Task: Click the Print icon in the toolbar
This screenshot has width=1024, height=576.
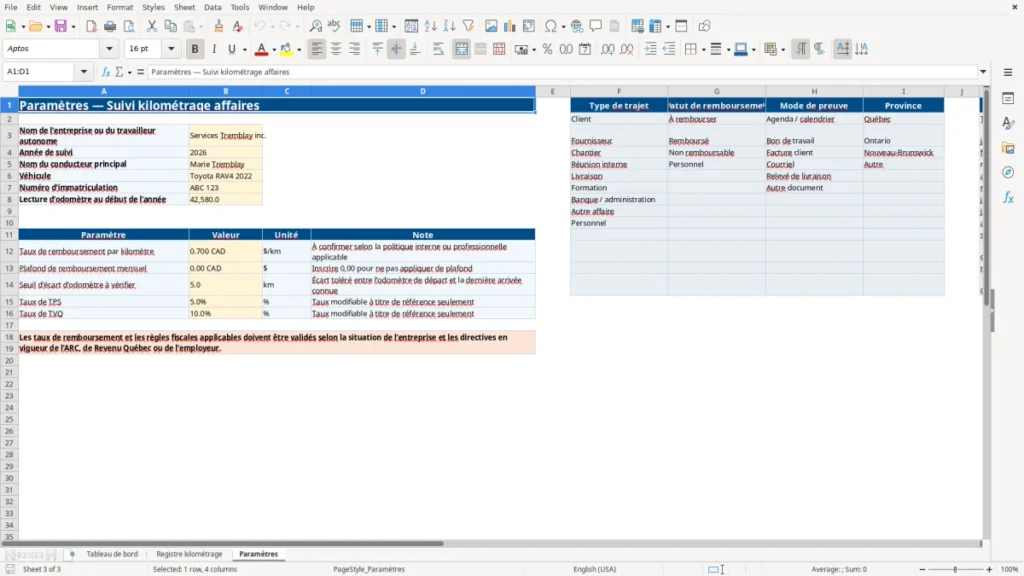Action: (x=110, y=26)
